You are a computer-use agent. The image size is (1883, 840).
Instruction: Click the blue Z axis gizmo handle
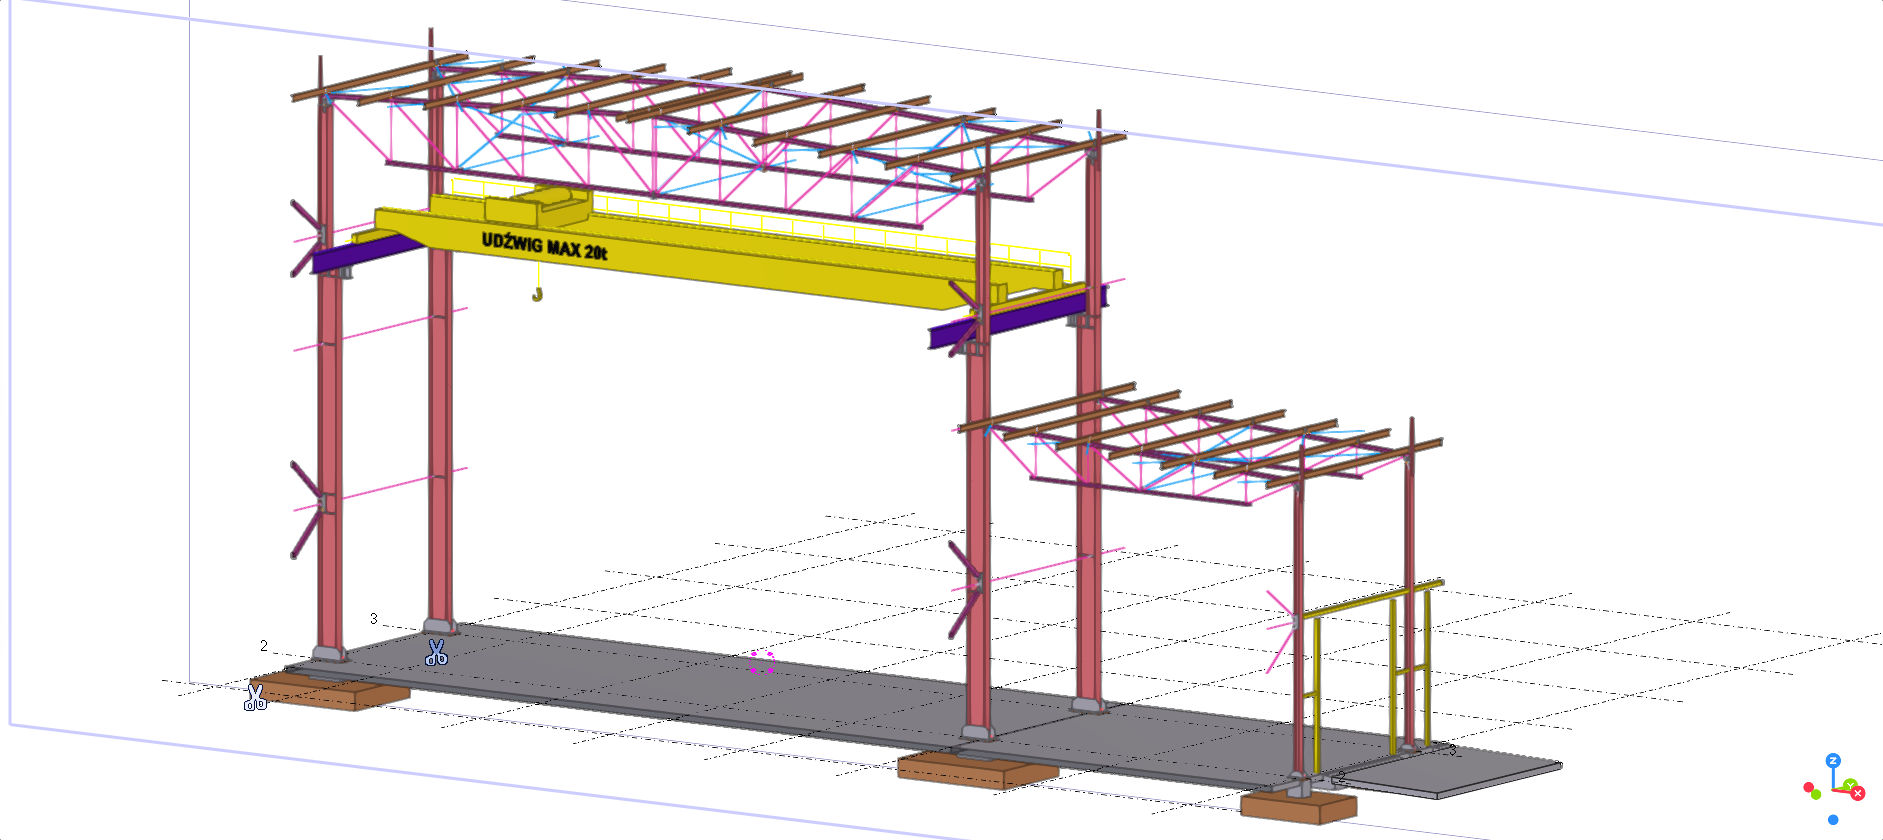[x=1833, y=761]
